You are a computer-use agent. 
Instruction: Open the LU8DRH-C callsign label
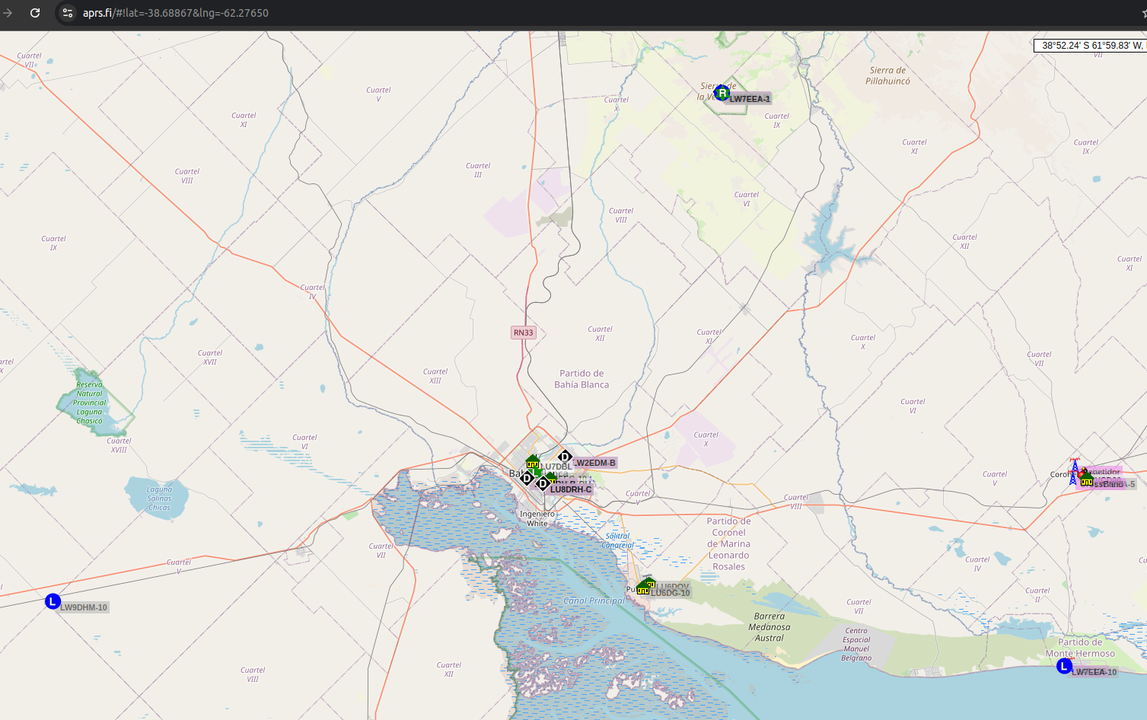tap(571, 489)
